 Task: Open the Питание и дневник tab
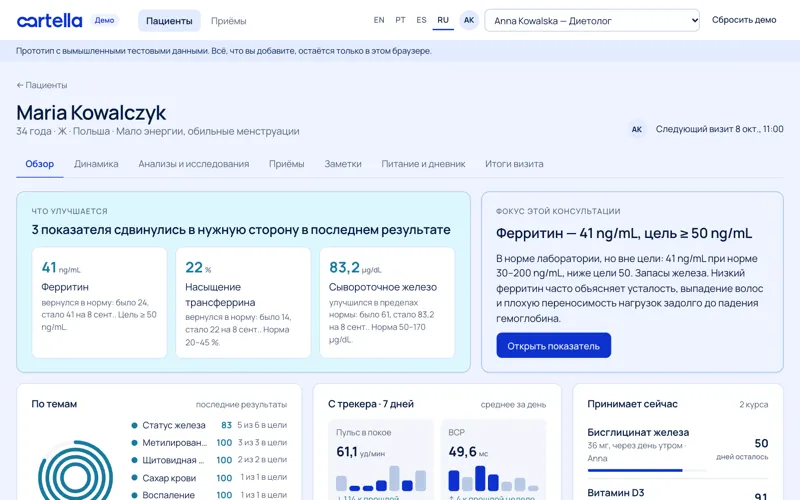423,164
